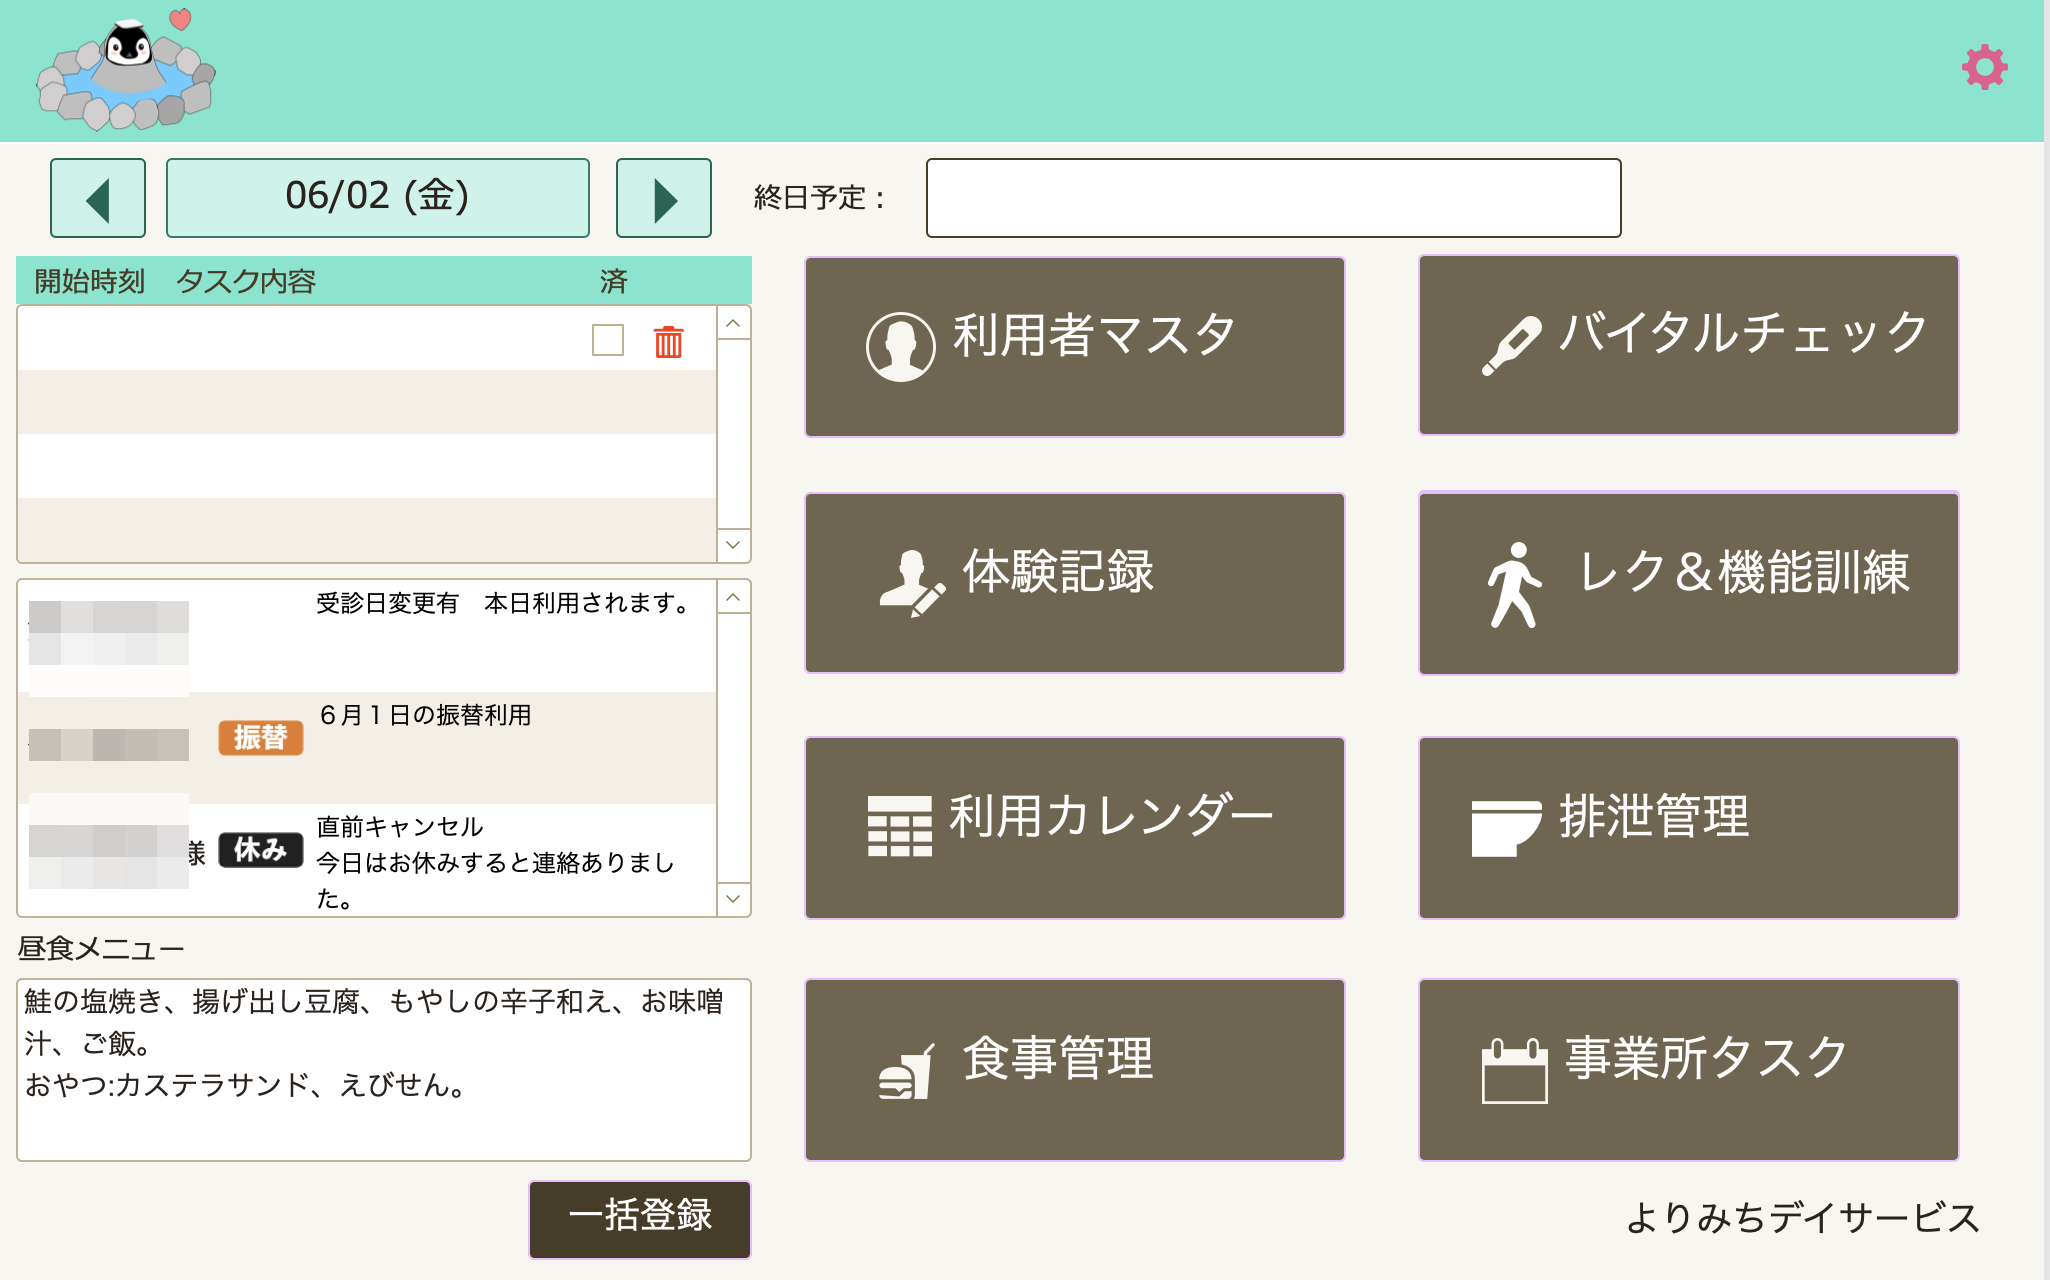Click the タスク内容 column header
Image resolution: width=2050 pixels, height=1280 pixels.
(x=246, y=281)
